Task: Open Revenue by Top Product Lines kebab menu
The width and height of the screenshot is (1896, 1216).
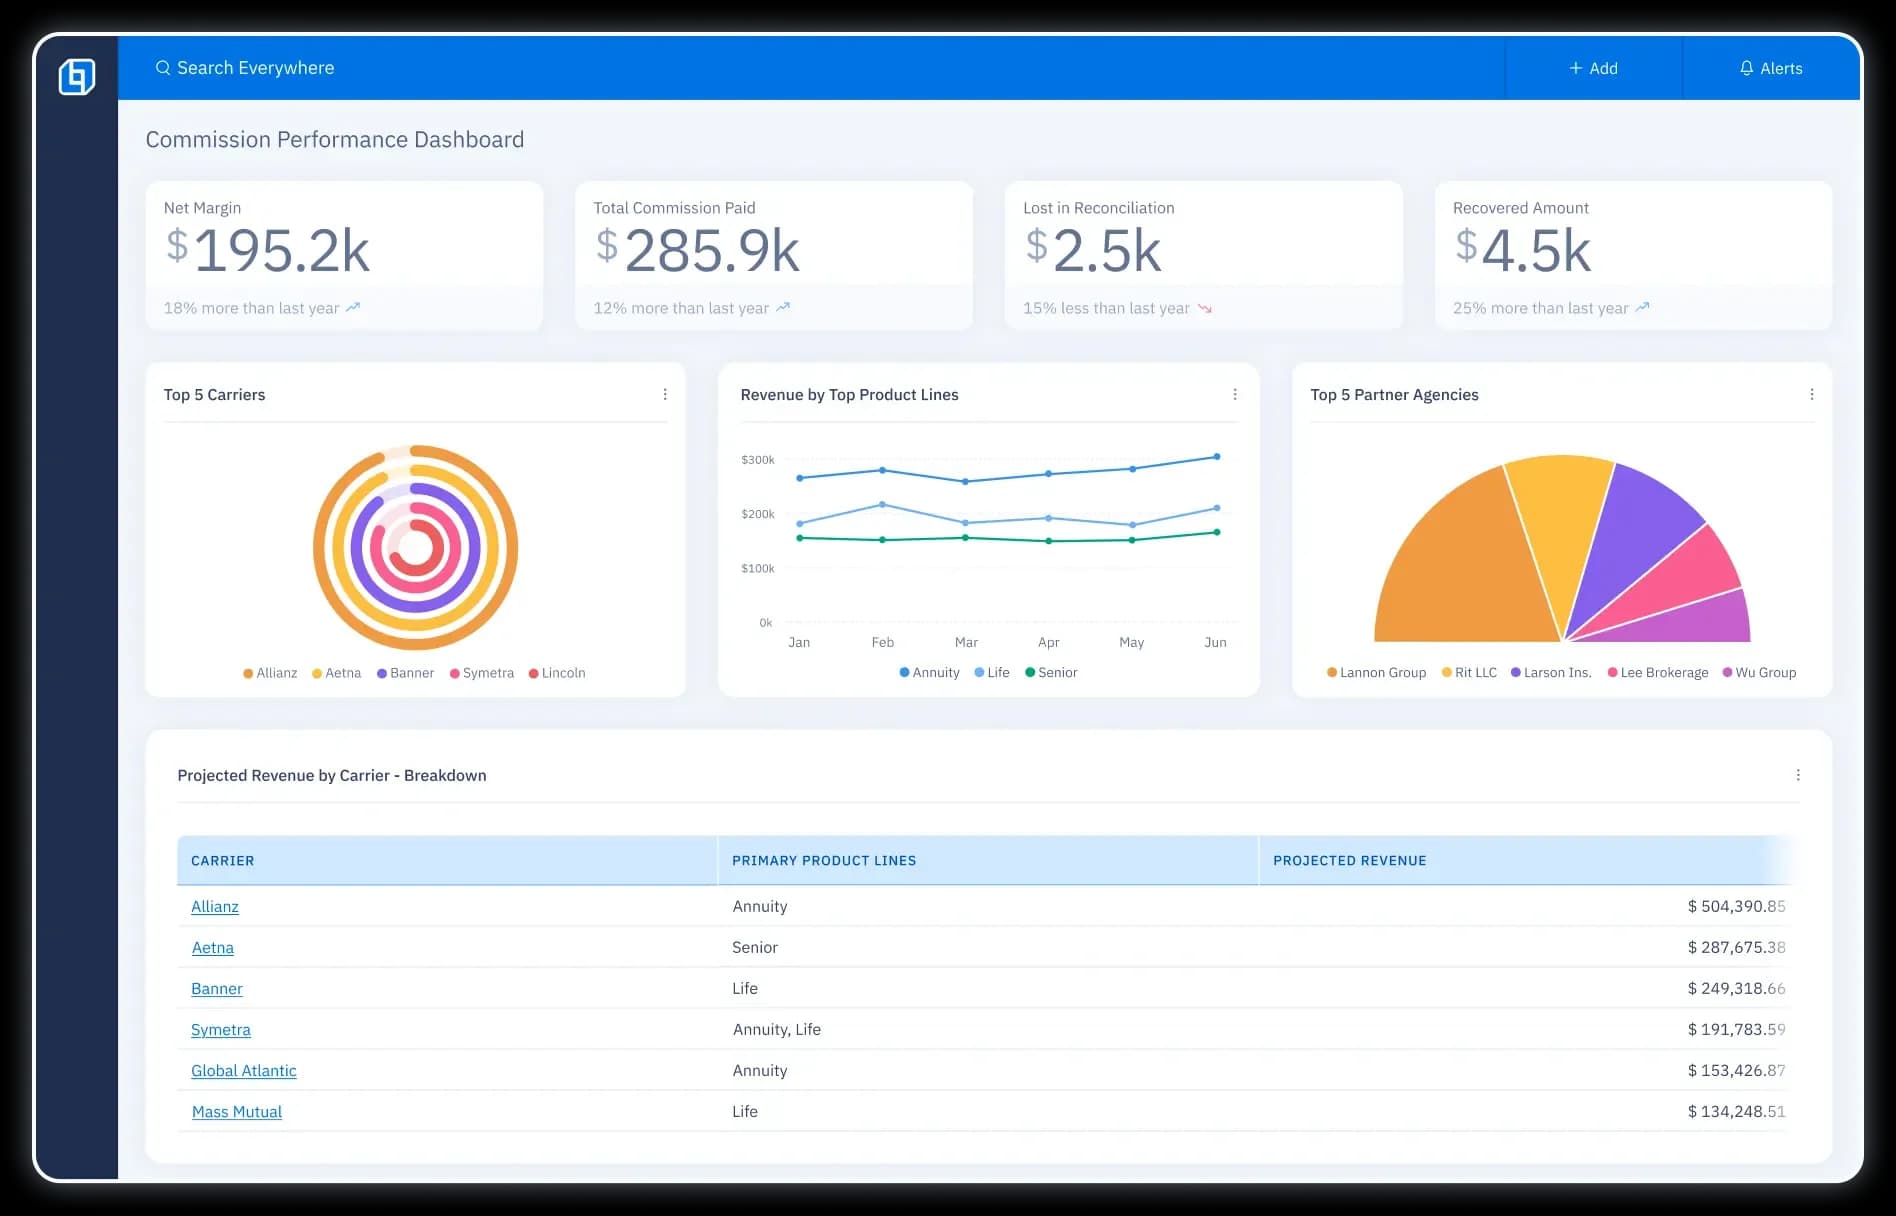Action: (1235, 395)
